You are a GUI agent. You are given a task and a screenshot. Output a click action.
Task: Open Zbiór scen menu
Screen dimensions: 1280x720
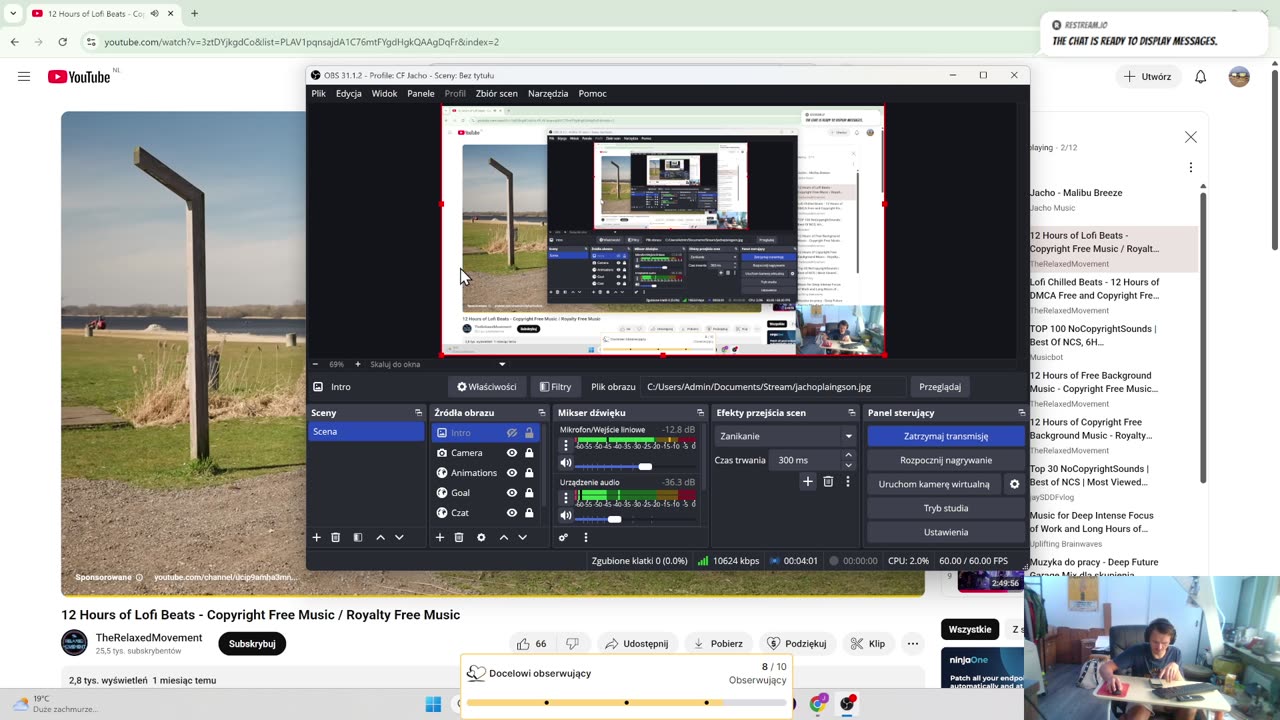[496, 93]
